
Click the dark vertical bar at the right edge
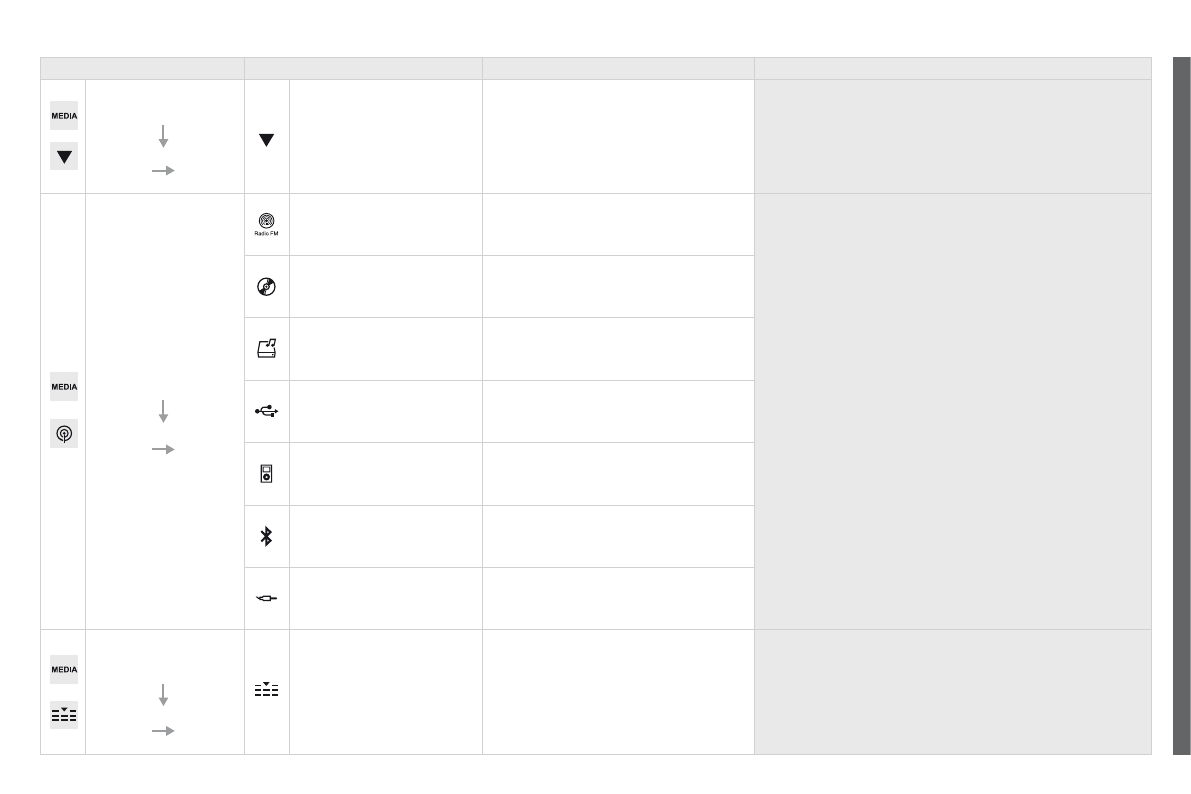coord(1181,405)
